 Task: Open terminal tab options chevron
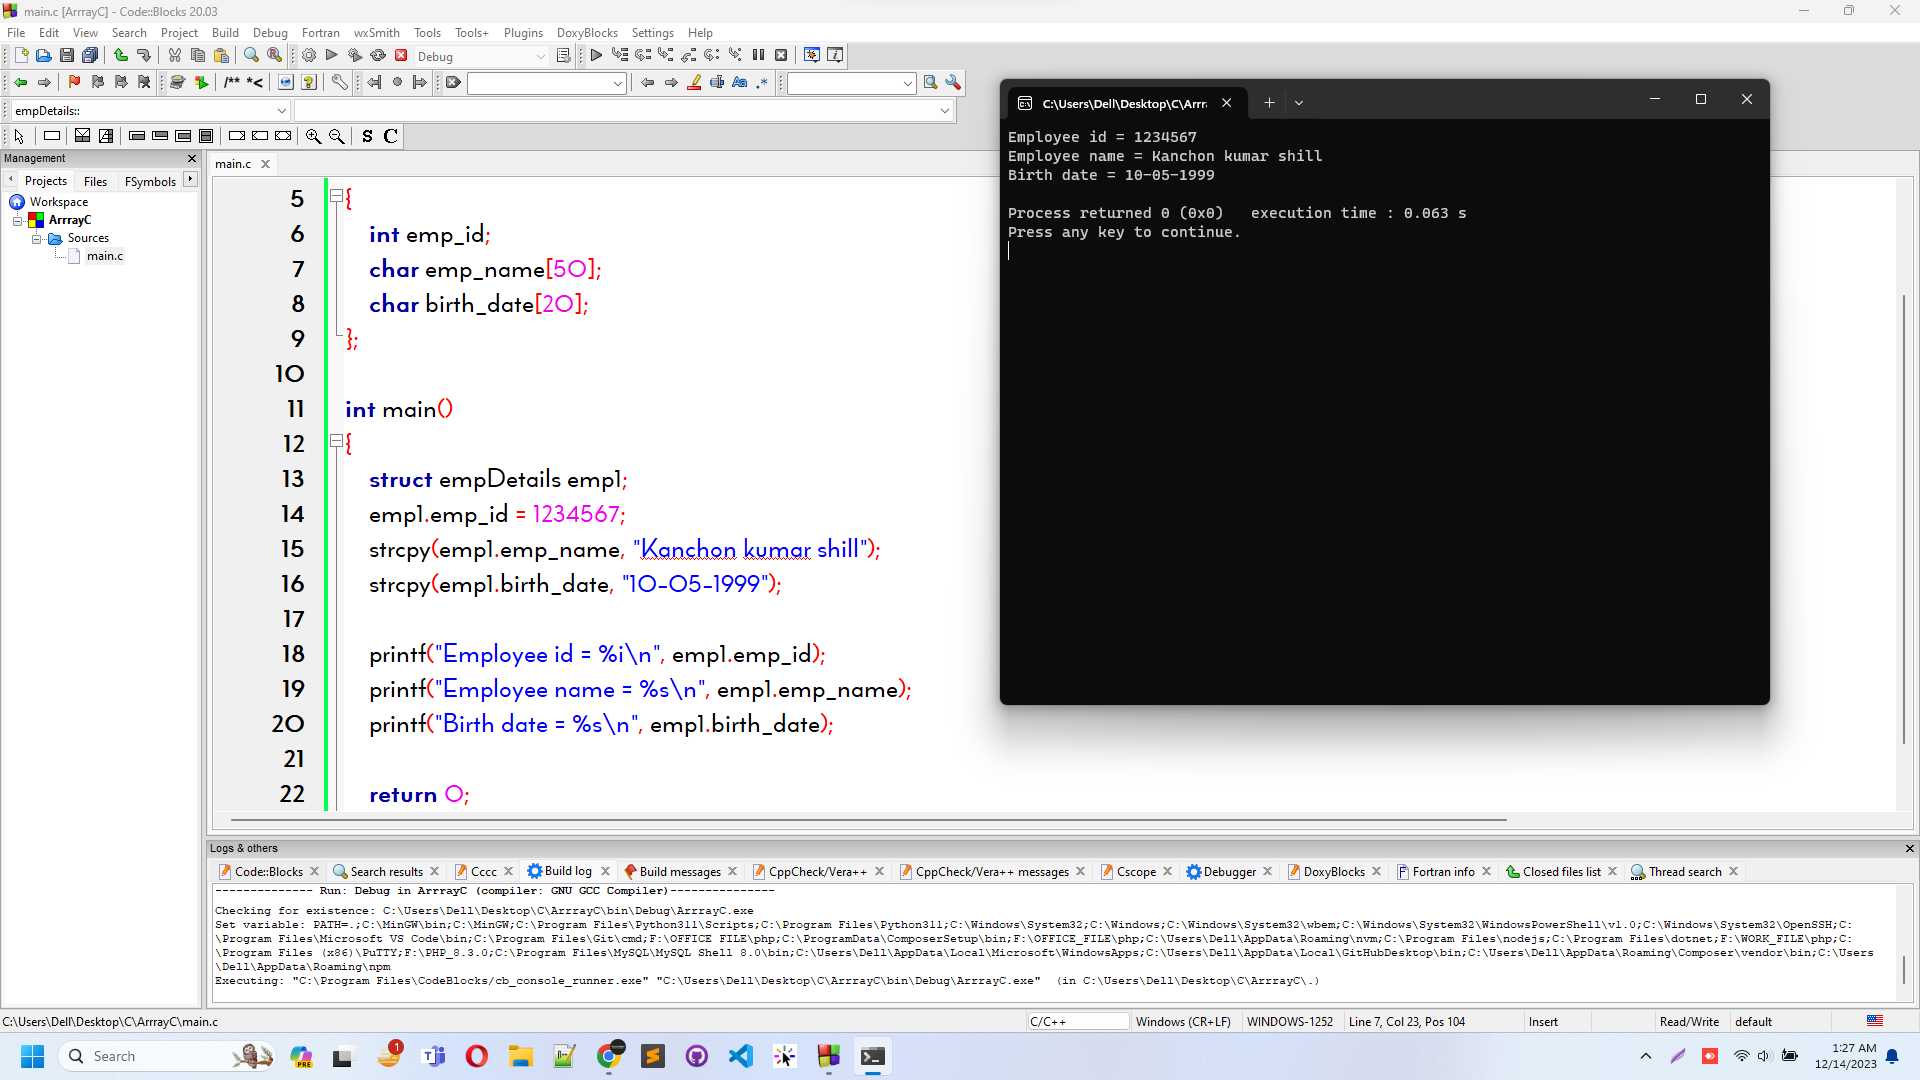[x=1299, y=102]
